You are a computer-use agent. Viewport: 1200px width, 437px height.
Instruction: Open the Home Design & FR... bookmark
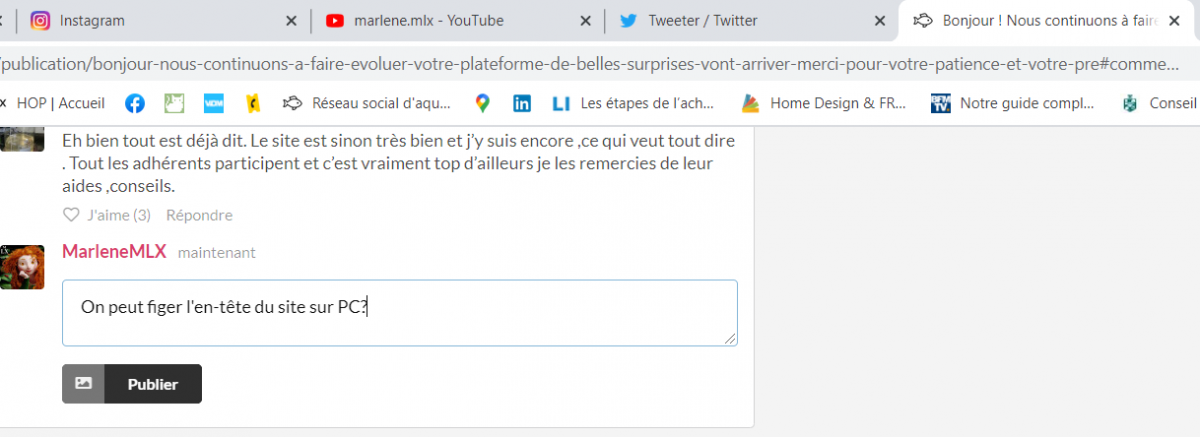pyautogui.click(x=824, y=102)
